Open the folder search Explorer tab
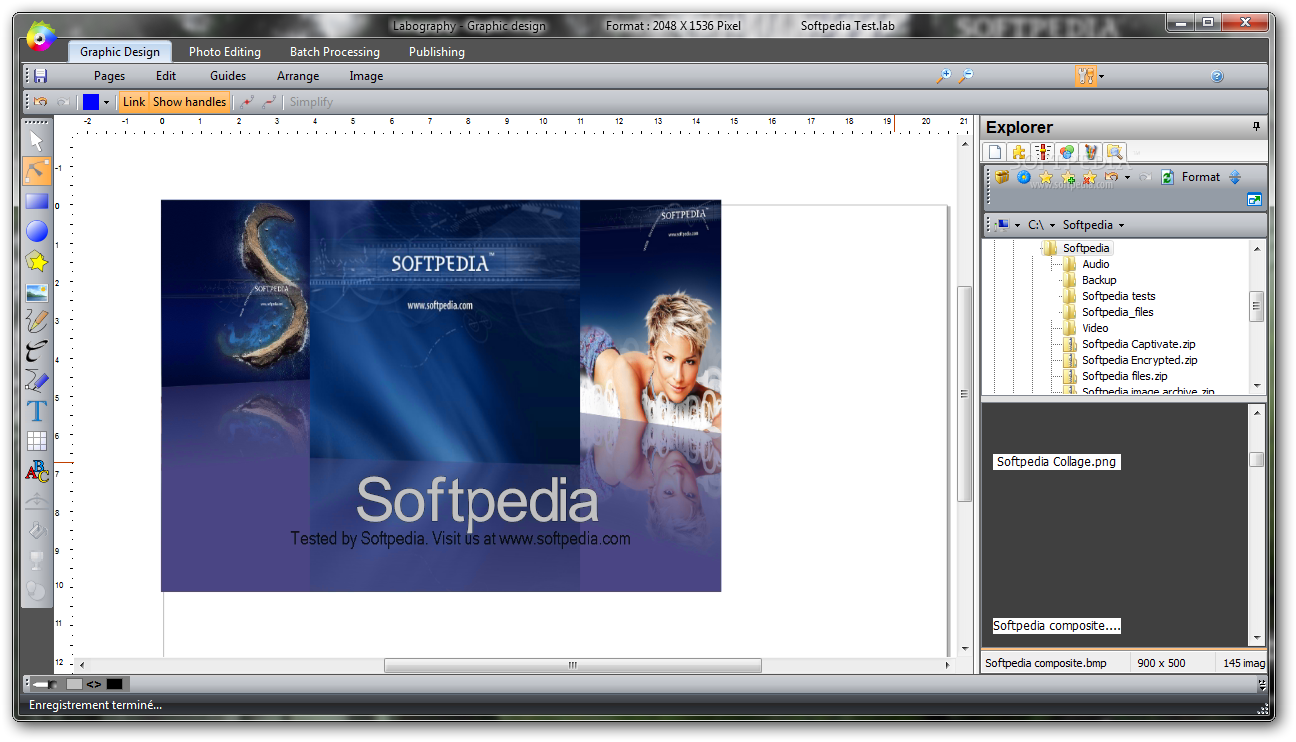Screen dimensions: 1296x742 click(x=1115, y=152)
